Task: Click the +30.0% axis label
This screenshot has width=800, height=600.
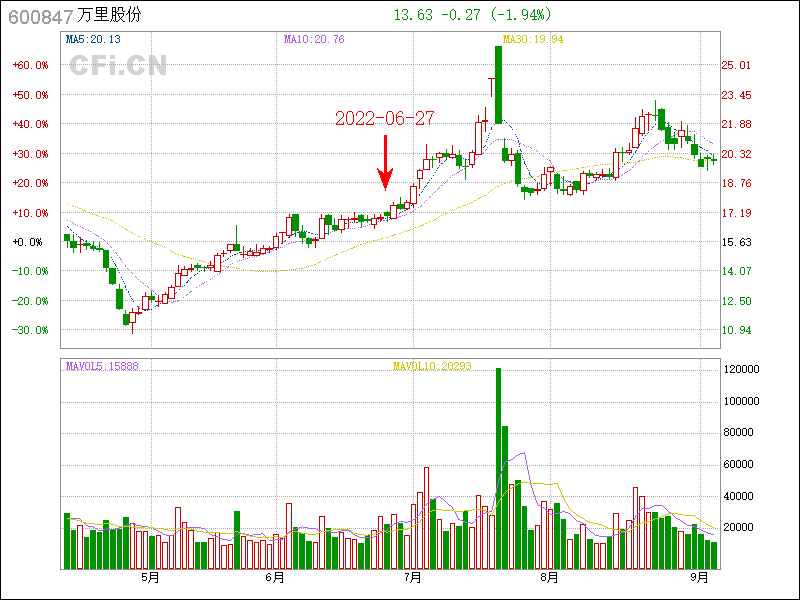Action: (x=31, y=154)
